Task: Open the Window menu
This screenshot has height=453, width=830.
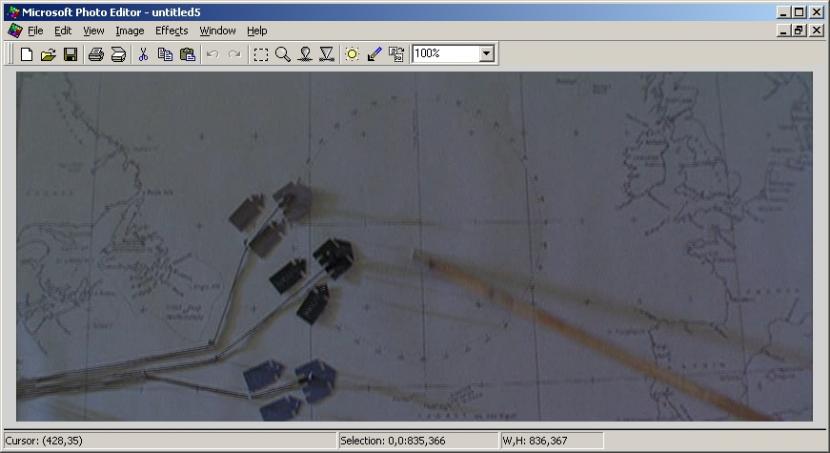Action: (217, 31)
